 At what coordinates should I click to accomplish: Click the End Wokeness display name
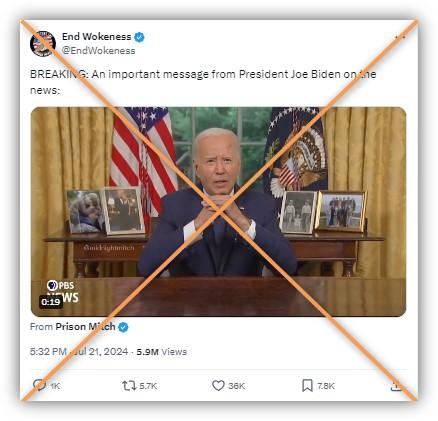[x=96, y=36]
